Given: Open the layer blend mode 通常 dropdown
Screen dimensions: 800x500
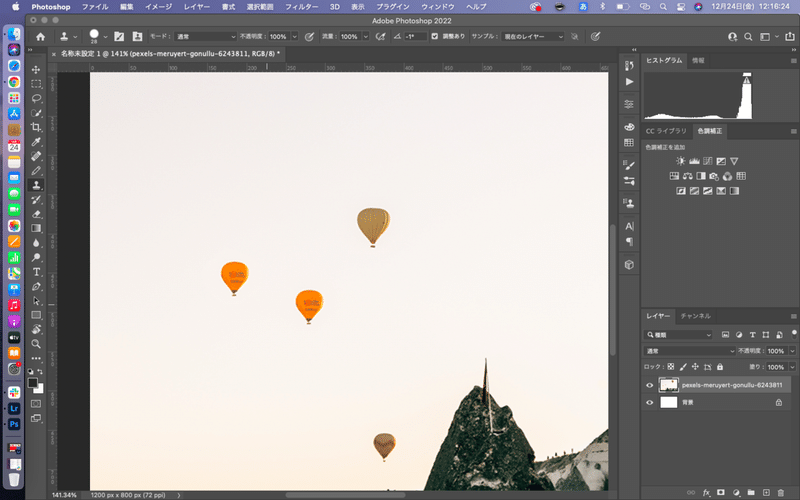Looking at the screenshot, I should (x=689, y=351).
